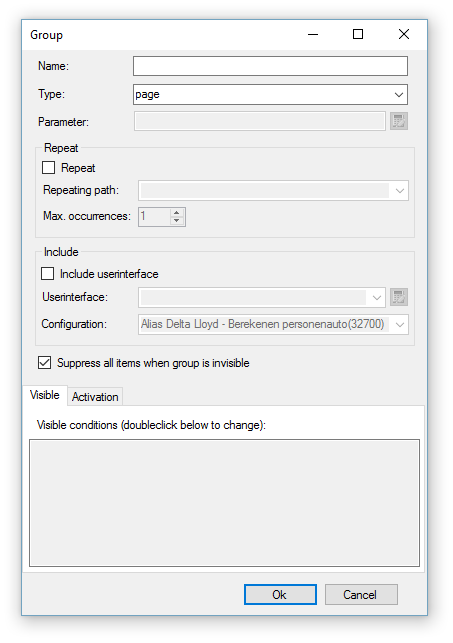Click inside the Visible conditions box
The image size is (453, 643).
pos(224,503)
